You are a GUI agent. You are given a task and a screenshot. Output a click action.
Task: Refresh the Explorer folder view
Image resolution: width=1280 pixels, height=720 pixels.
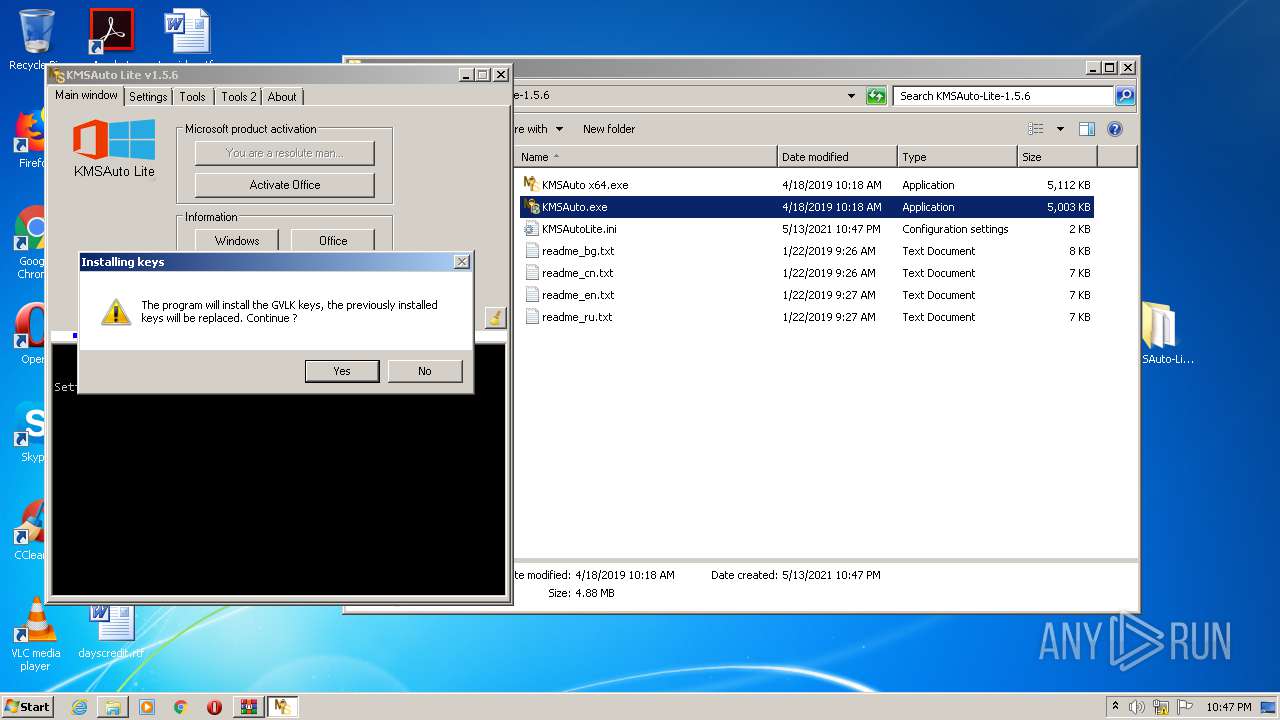(x=876, y=96)
